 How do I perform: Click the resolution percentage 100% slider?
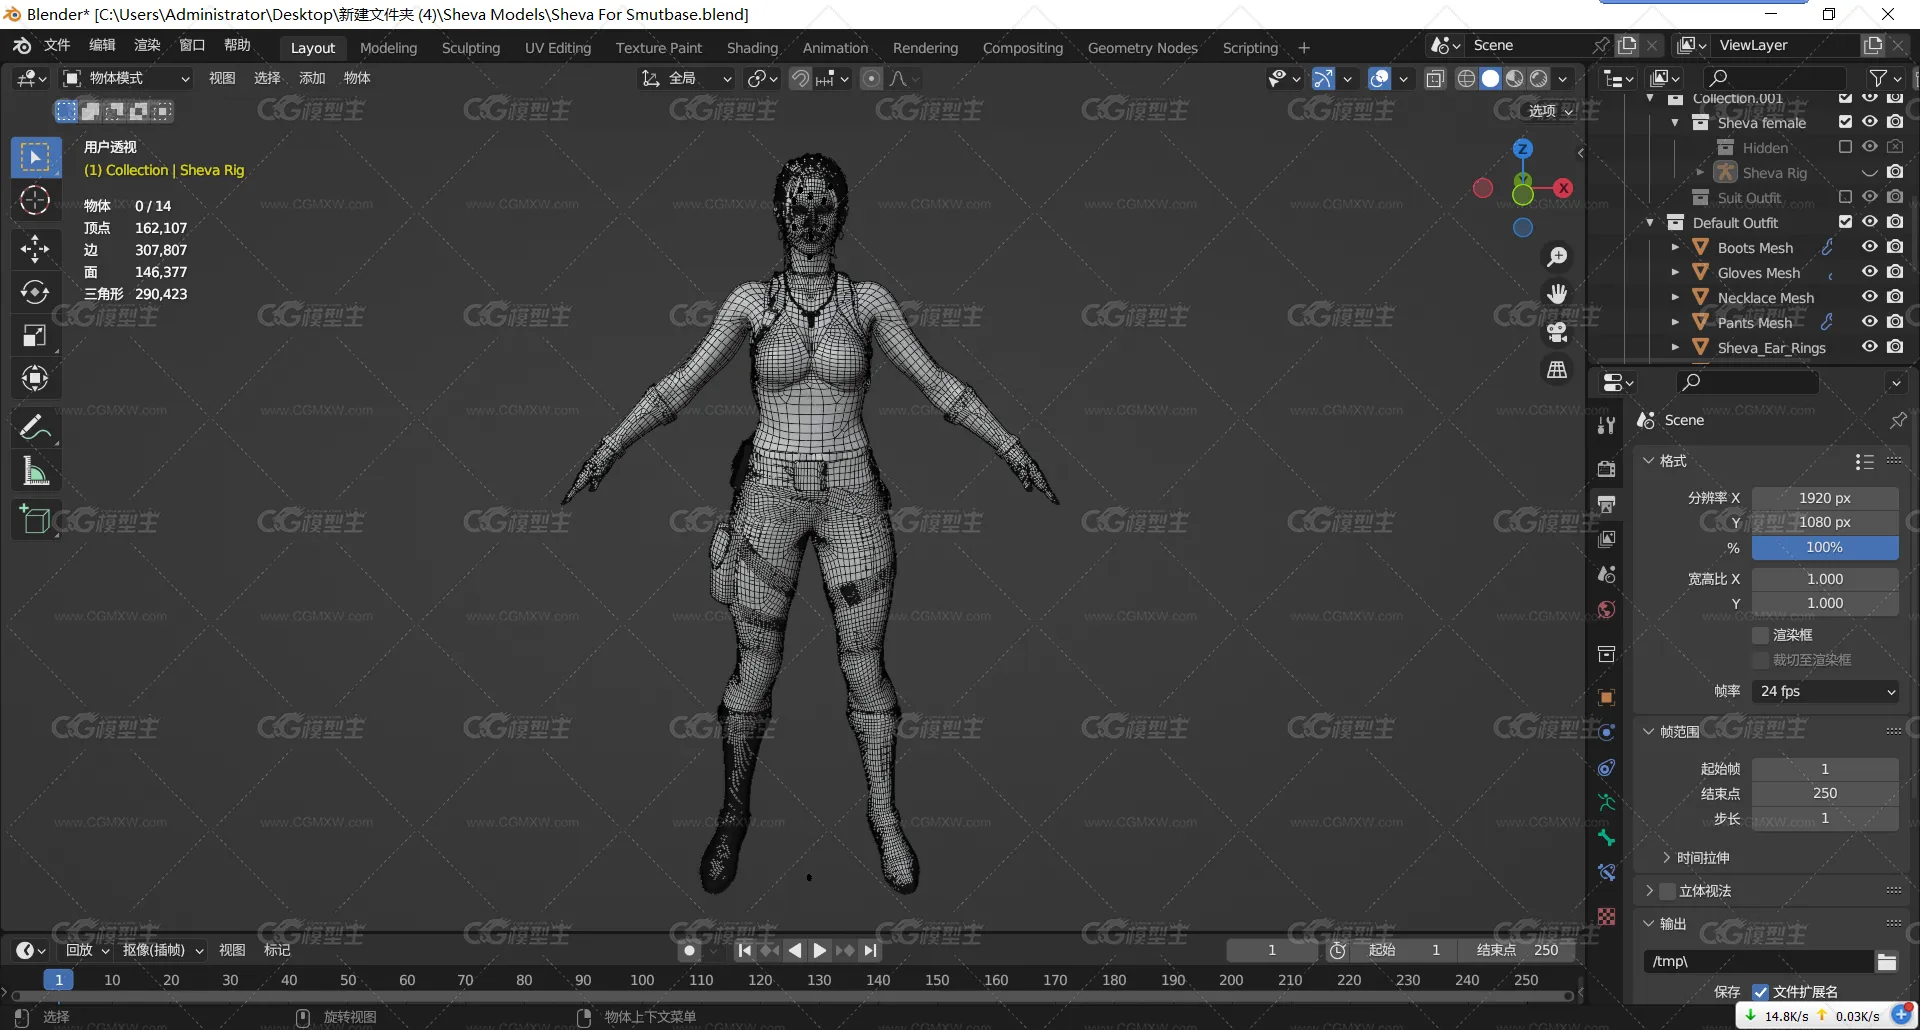click(x=1825, y=547)
